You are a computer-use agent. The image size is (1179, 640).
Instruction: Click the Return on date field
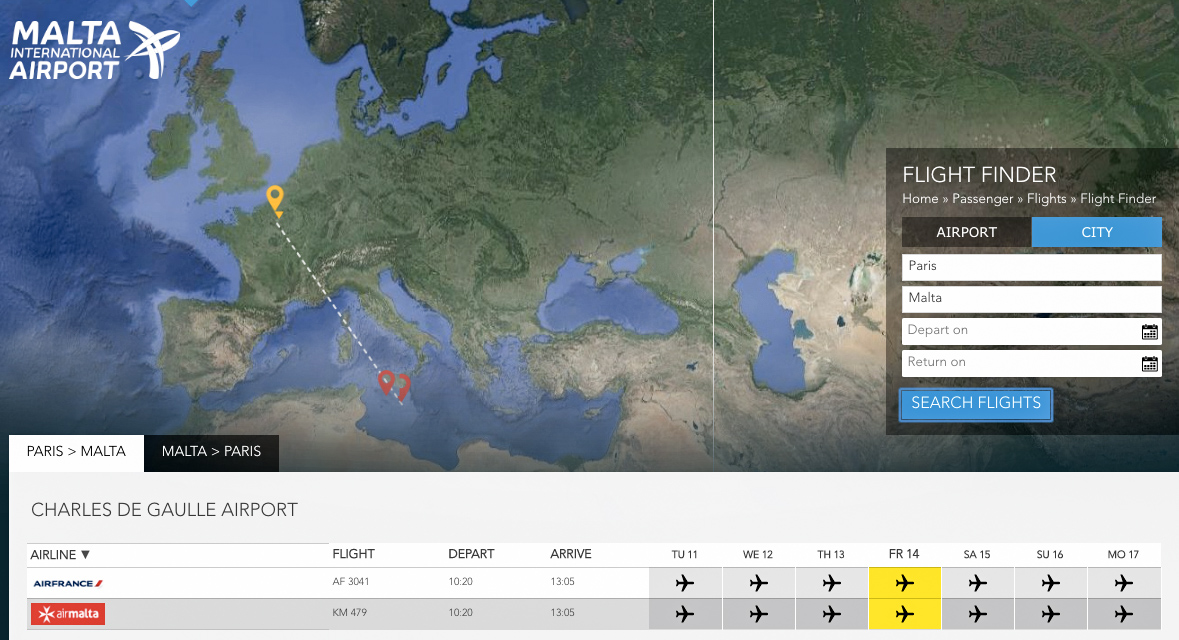[1032, 364]
